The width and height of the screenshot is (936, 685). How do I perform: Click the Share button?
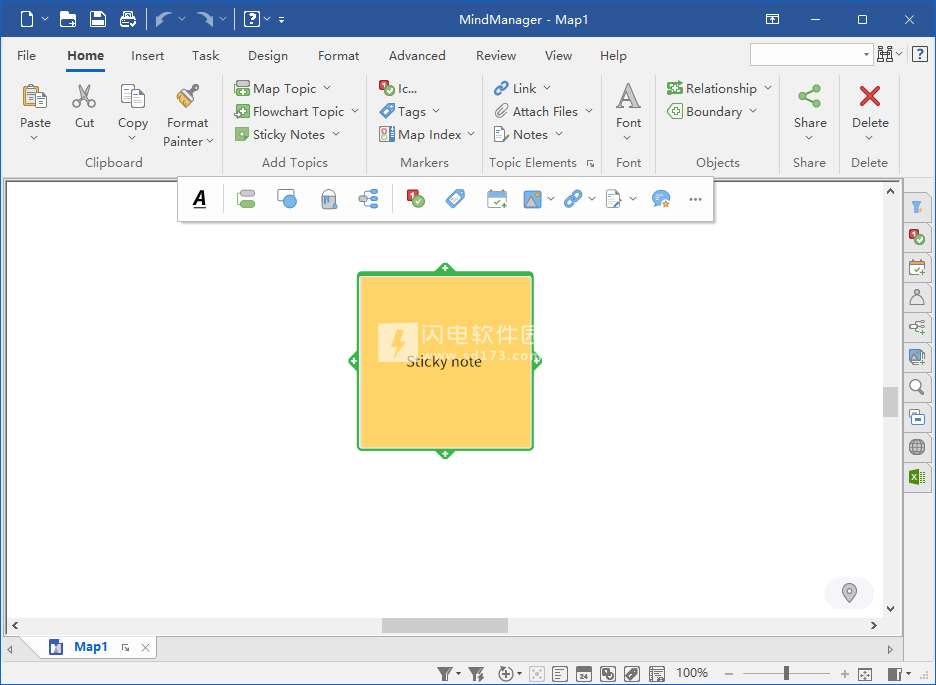tap(810, 113)
